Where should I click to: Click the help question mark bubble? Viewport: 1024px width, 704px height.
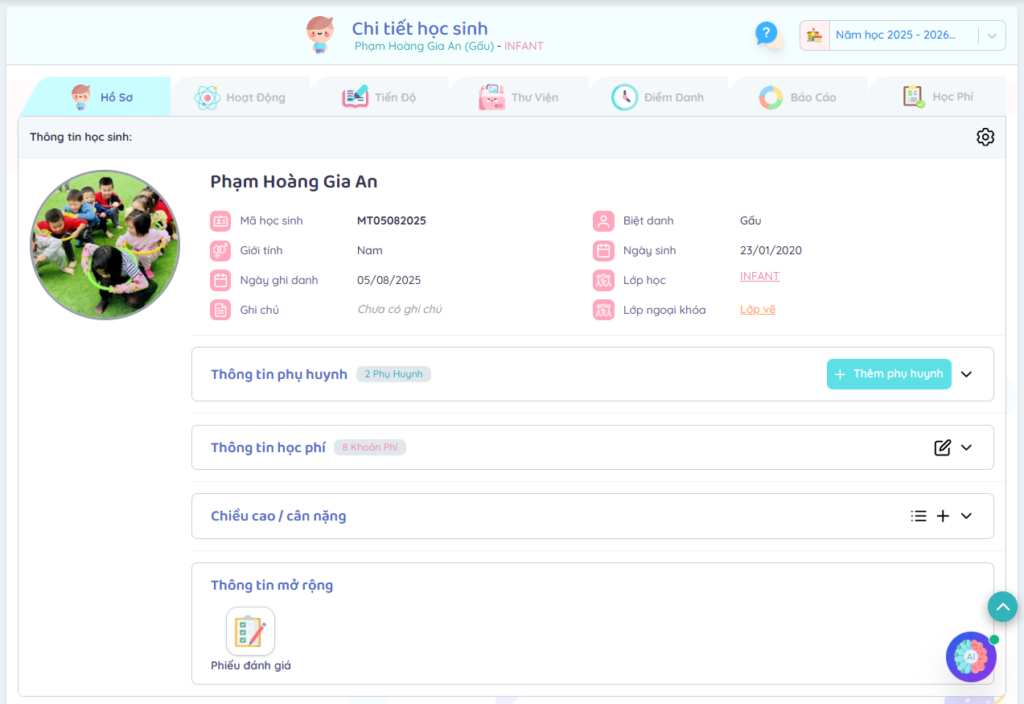[x=766, y=34]
